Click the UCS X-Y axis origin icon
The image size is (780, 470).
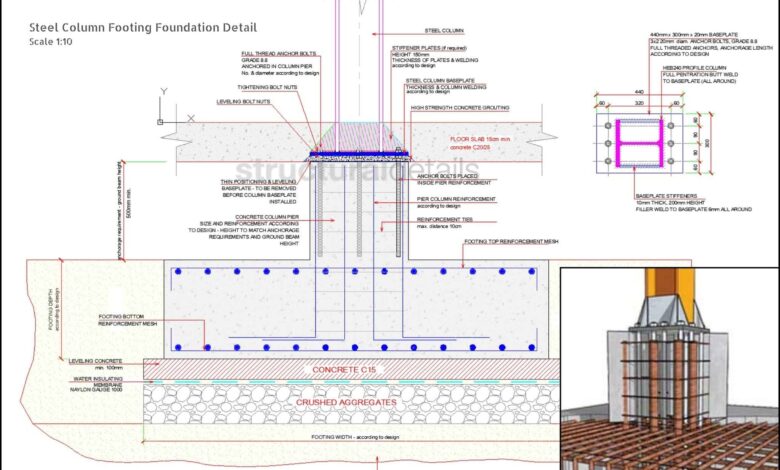[x=160, y=122]
